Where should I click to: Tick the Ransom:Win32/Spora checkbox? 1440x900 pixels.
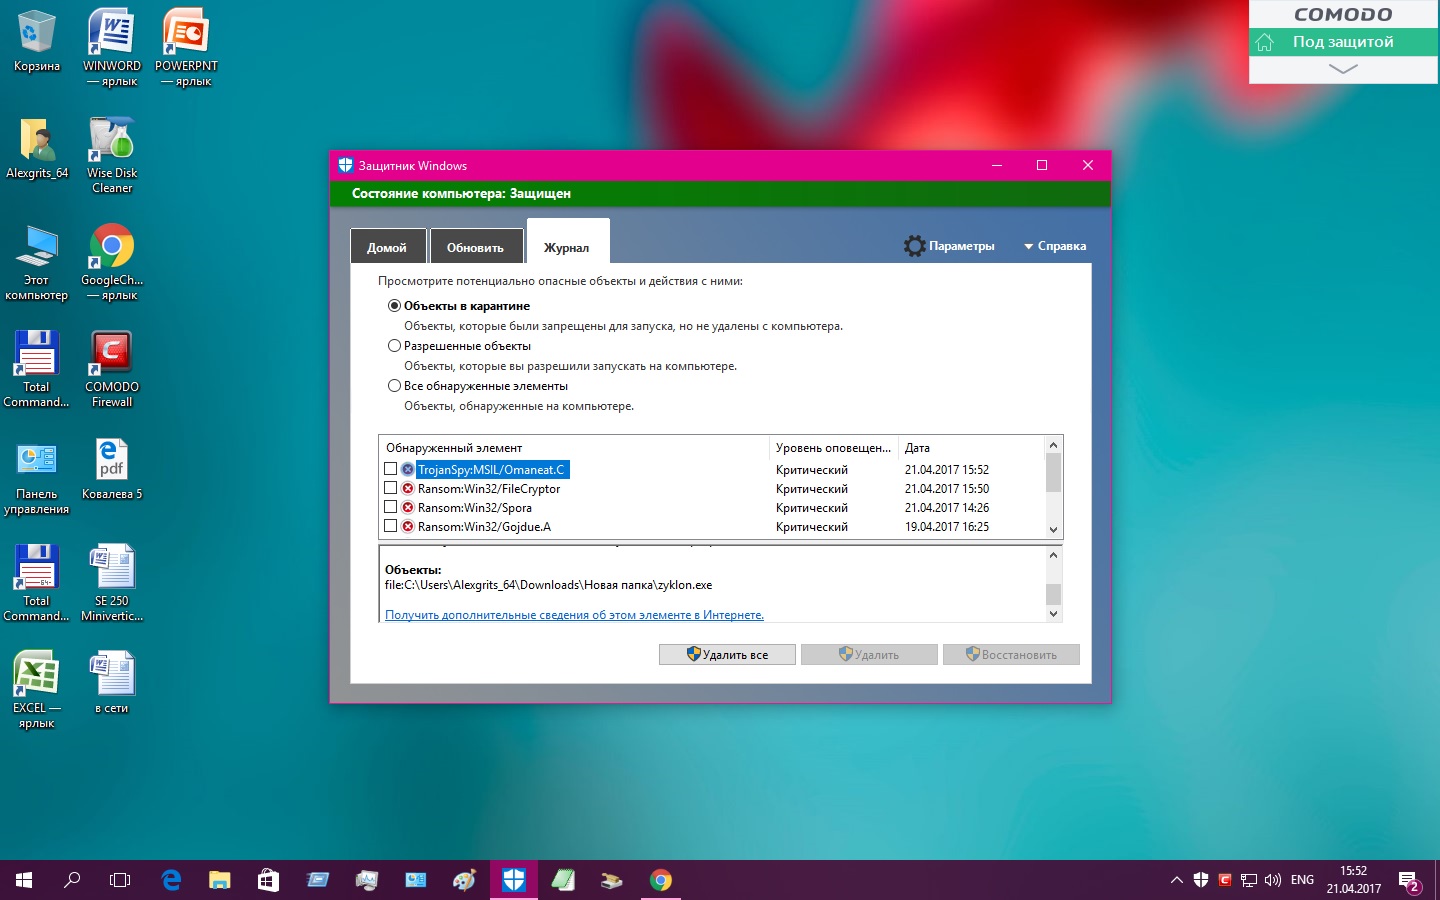click(x=391, y=507)
